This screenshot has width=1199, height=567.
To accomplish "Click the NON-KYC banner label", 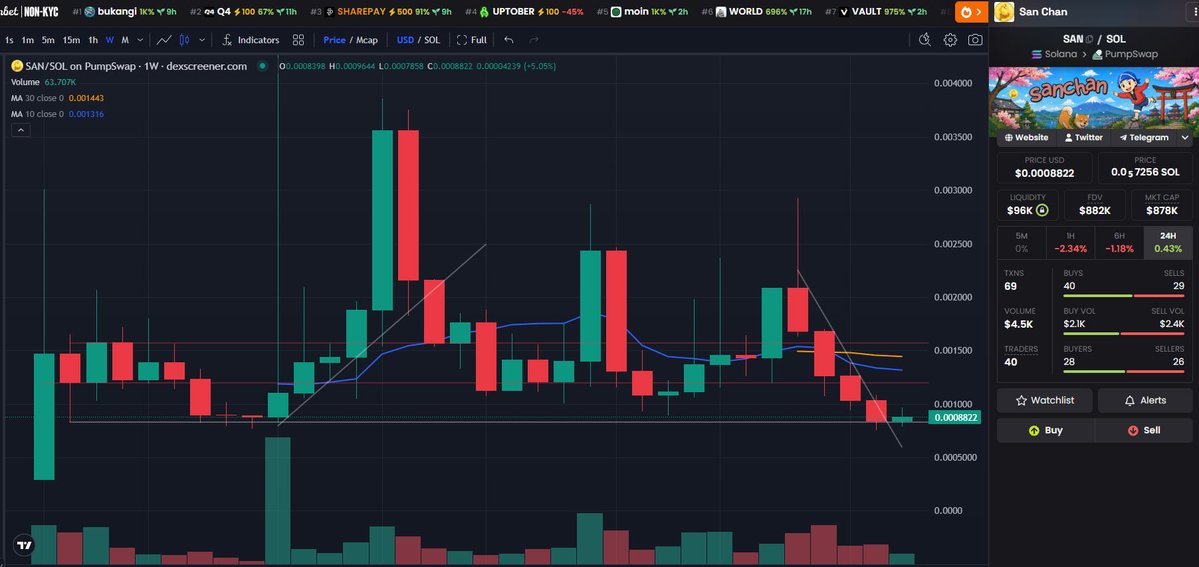I will pos(41,11).
